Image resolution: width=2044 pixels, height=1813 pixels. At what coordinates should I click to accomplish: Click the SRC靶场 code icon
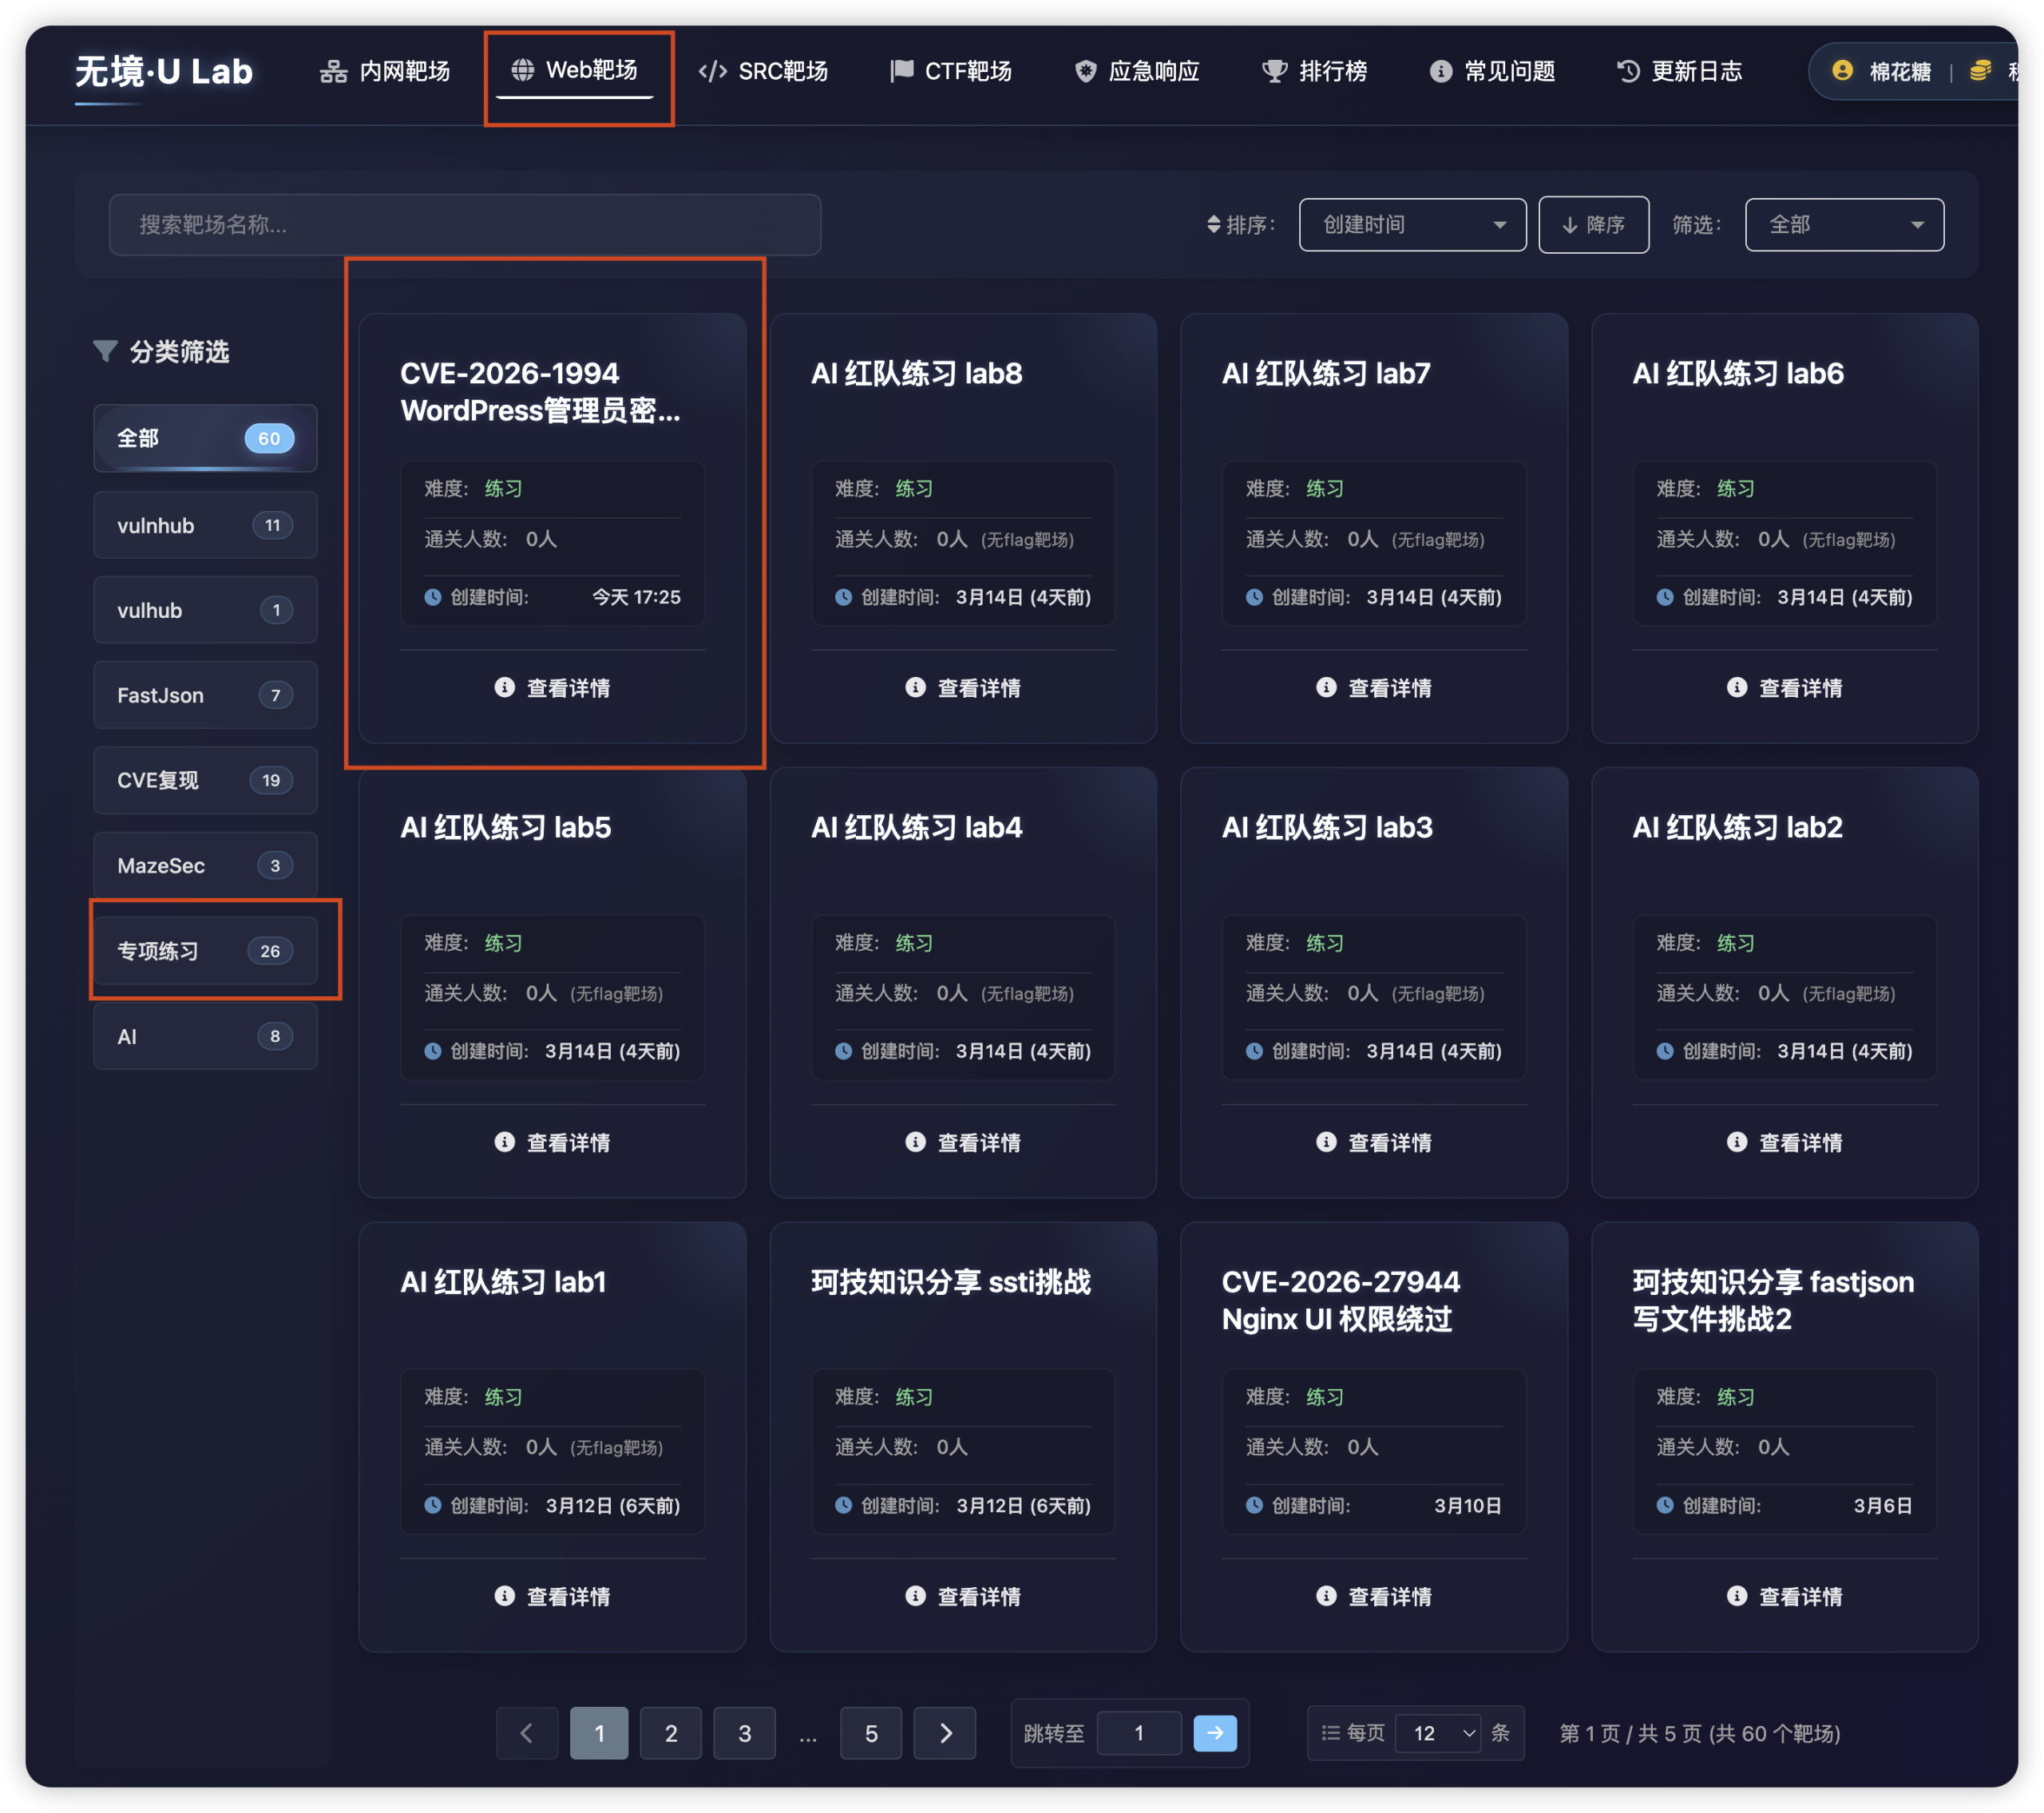coord(712,71)
